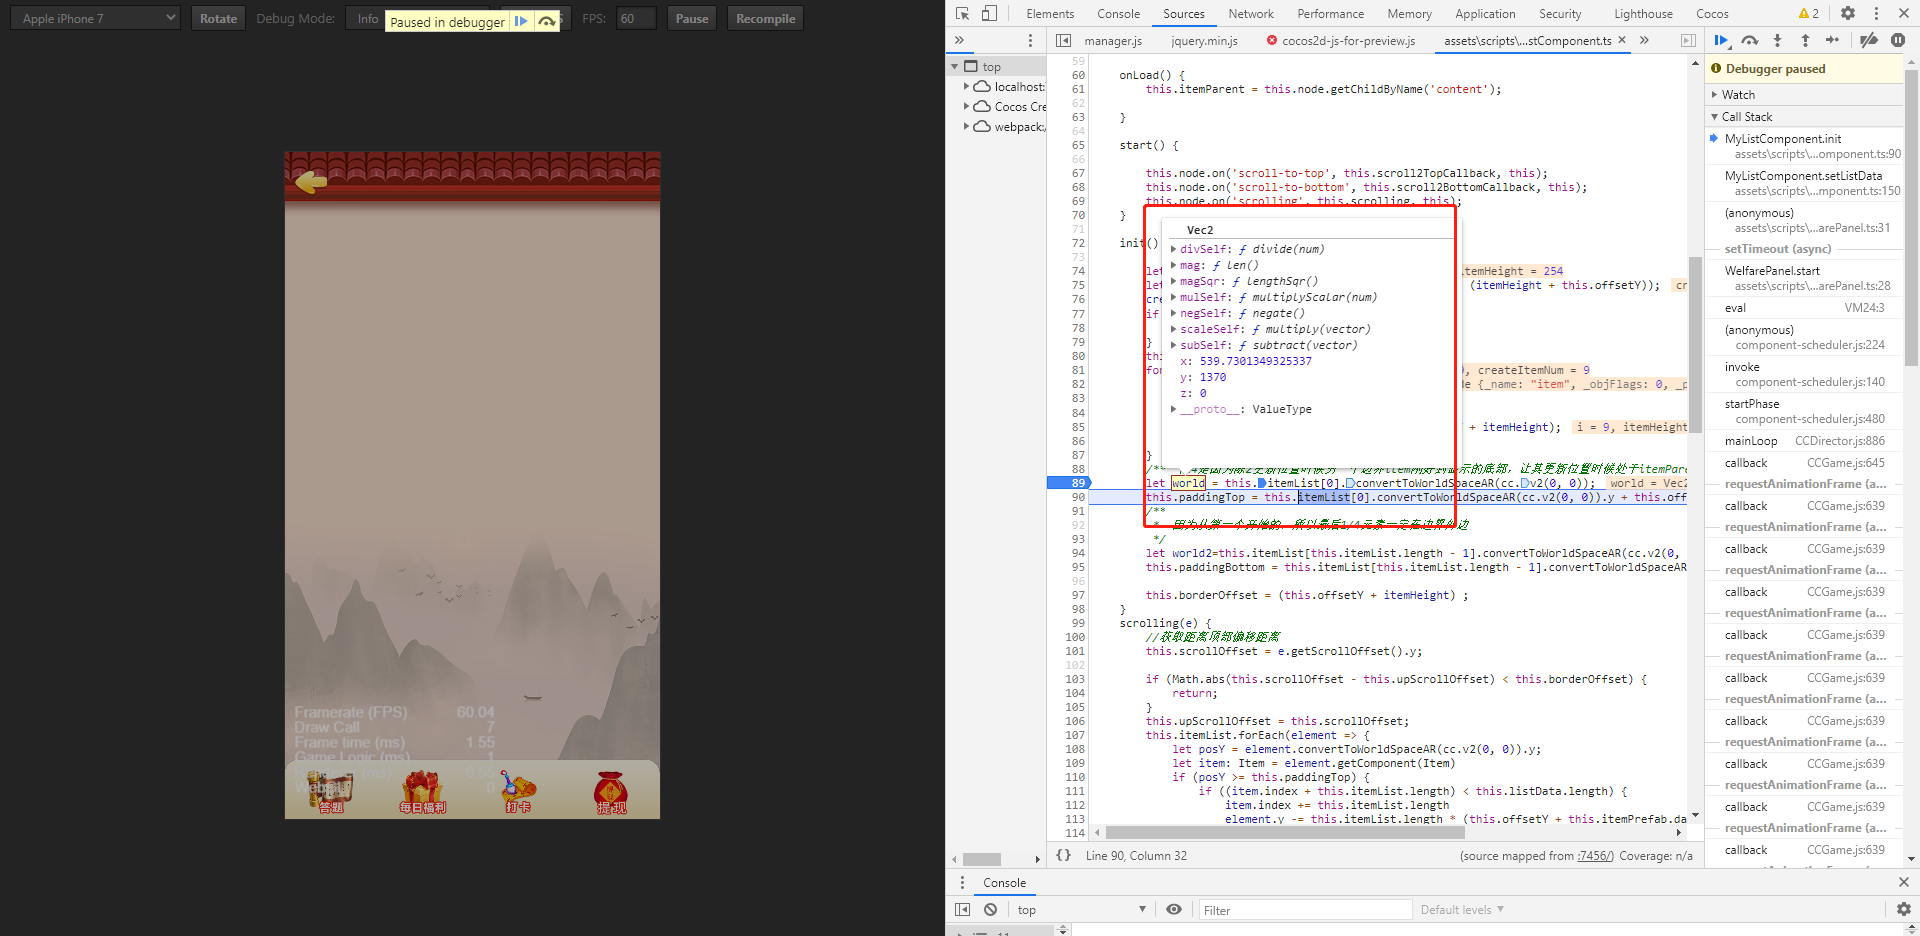Collapse the top frame tree node
The width and height of the screenshot is (1920, 936).
955,67
